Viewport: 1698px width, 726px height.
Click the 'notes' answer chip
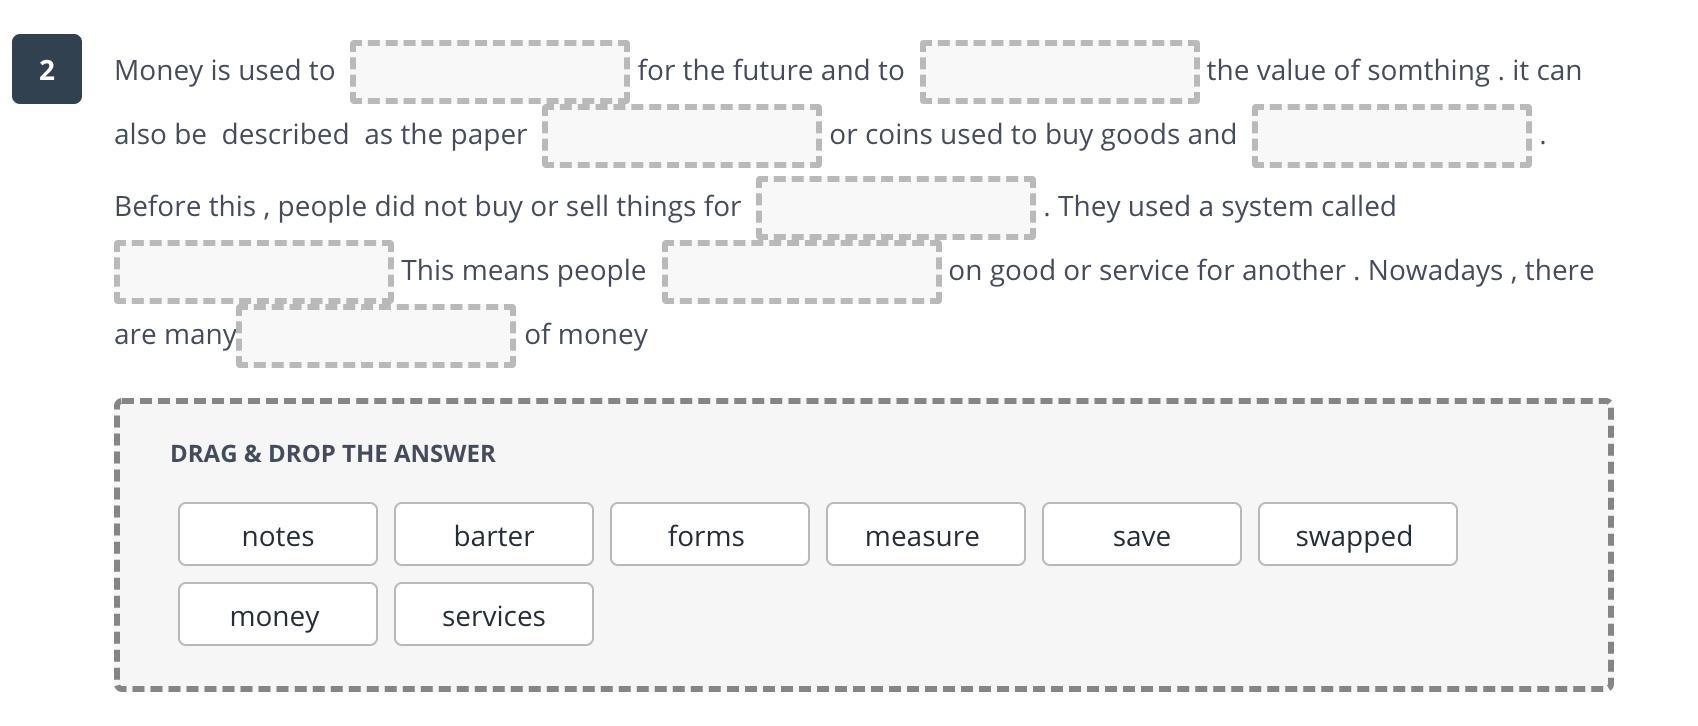pyautogui.click(x=278, y=535)
